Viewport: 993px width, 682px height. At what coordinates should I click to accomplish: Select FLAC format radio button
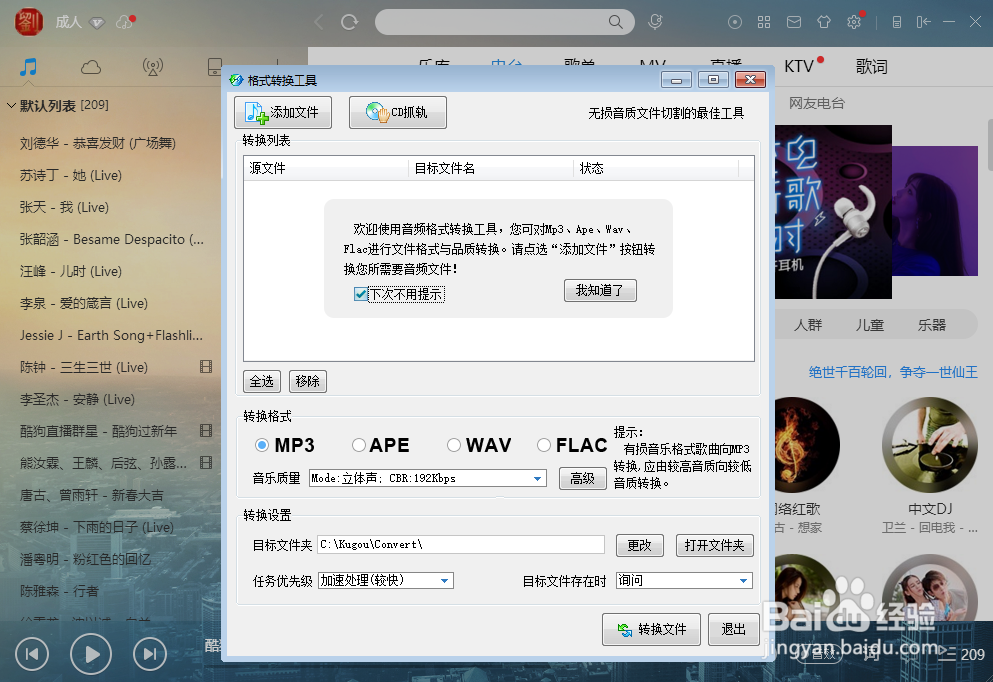pyautogui.click(x=543, y=445)
